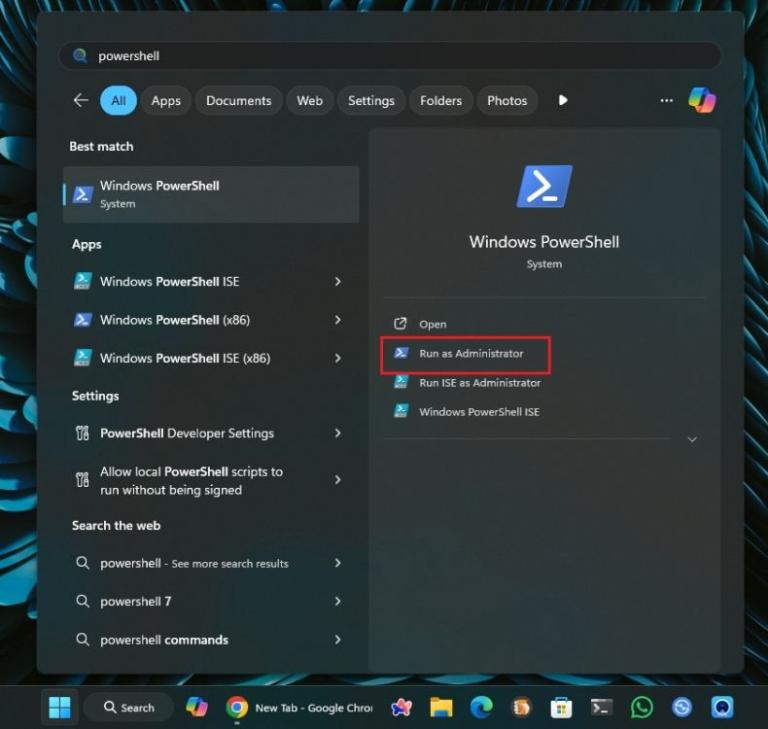This screenshot has width=768, height=729.
Task: Expand the 'powershell commands' suggestion arrow
Action: pos(337,639)
